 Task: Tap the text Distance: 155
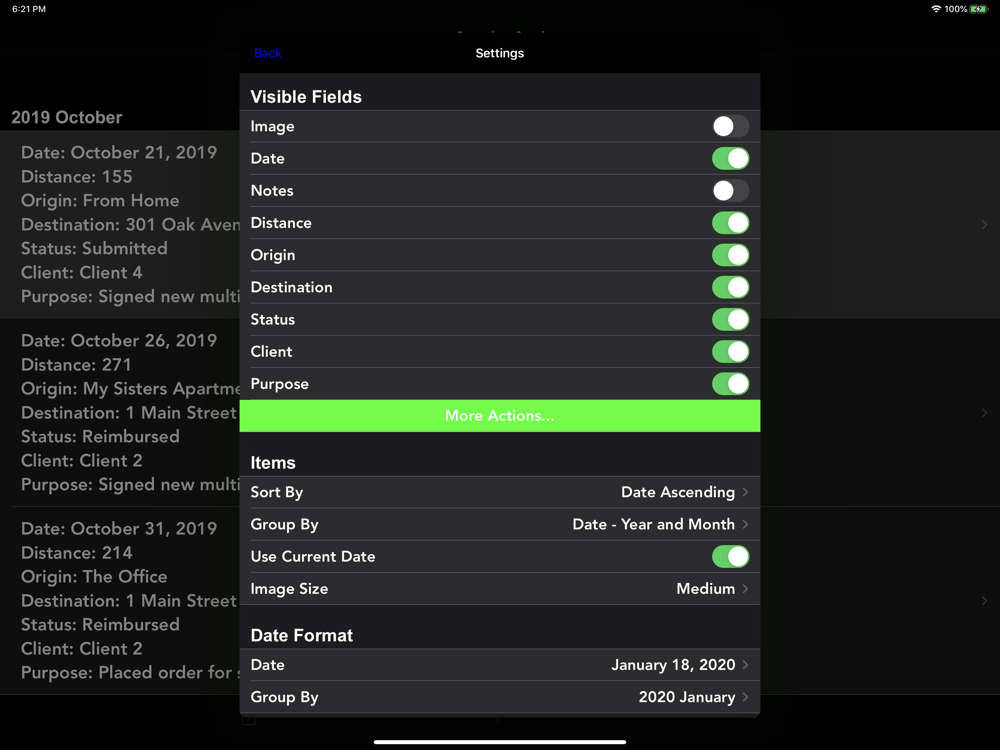click(x=77, y=177)
